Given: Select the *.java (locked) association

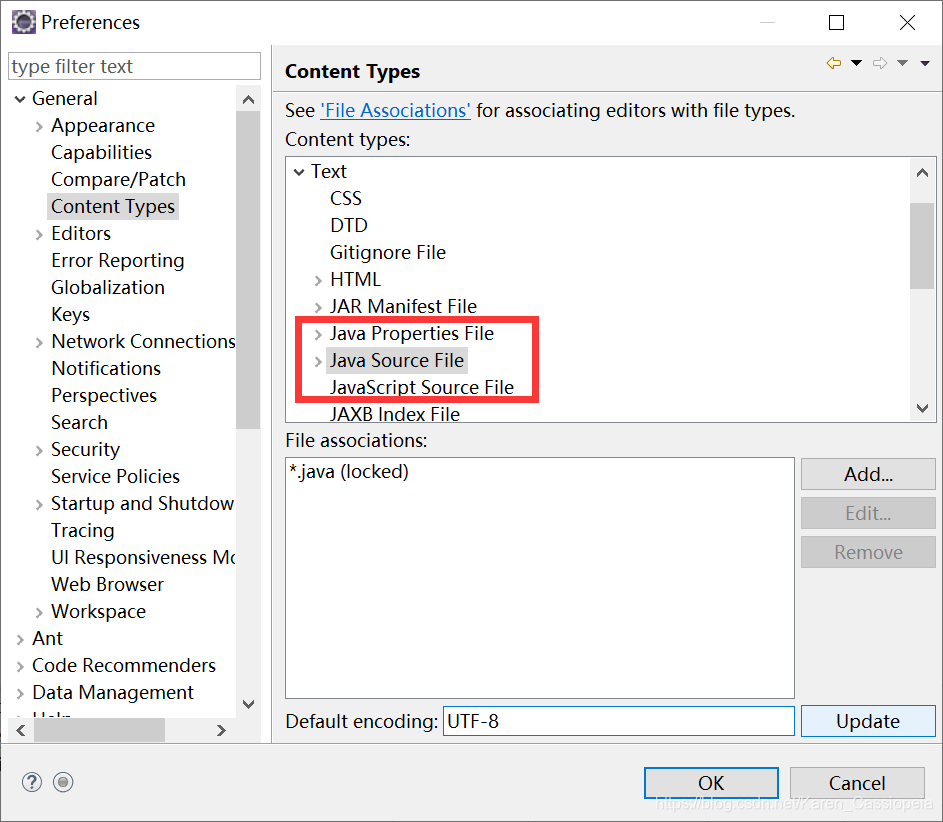Looking at the screenshot, I should pyautogui.click(x=349, y=471).
